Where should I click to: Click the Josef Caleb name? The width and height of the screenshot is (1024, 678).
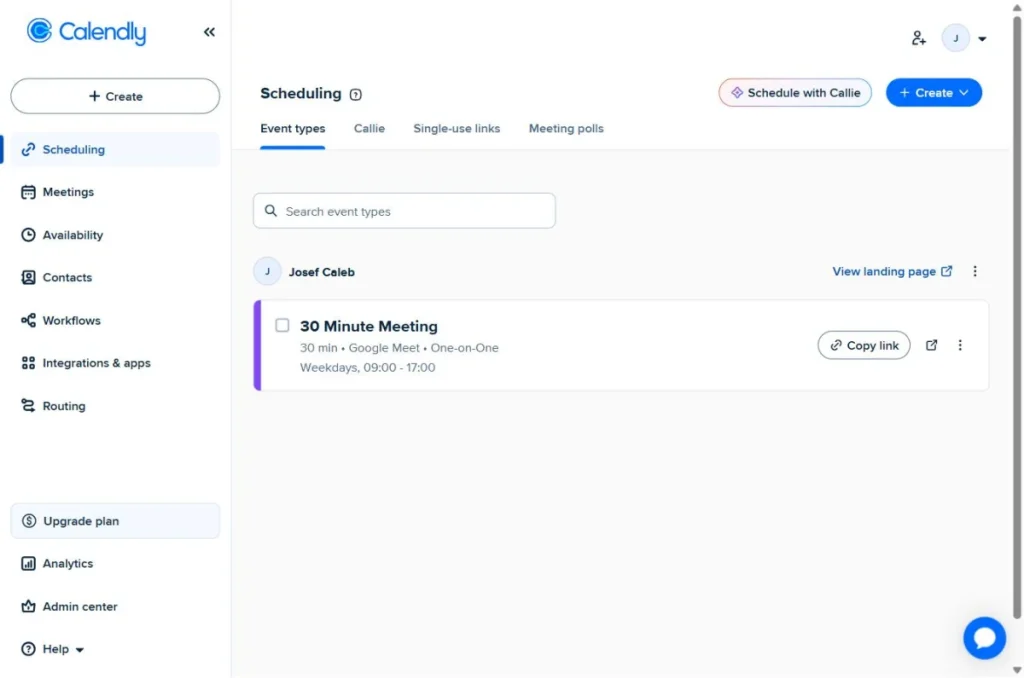[322, 272]
